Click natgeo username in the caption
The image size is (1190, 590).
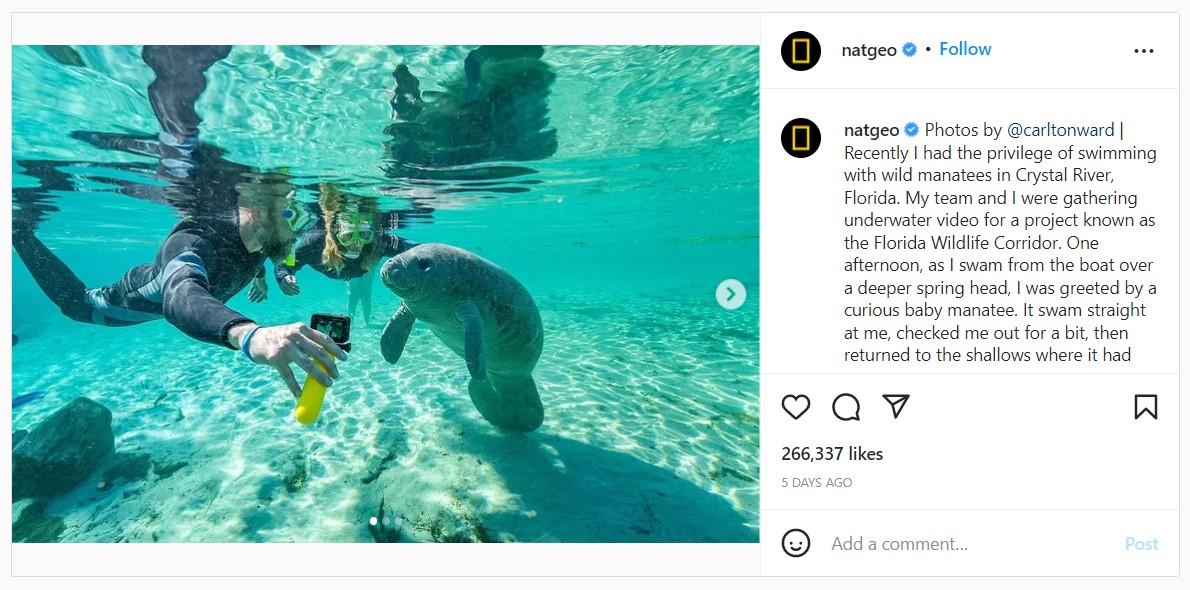(871, 130)
